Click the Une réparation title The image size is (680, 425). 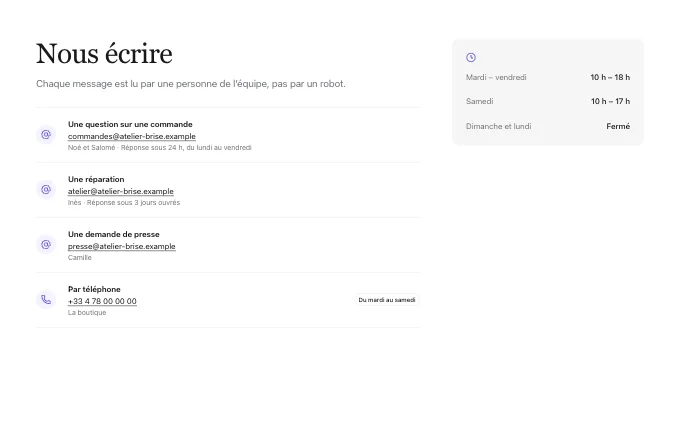coord(96,180)
